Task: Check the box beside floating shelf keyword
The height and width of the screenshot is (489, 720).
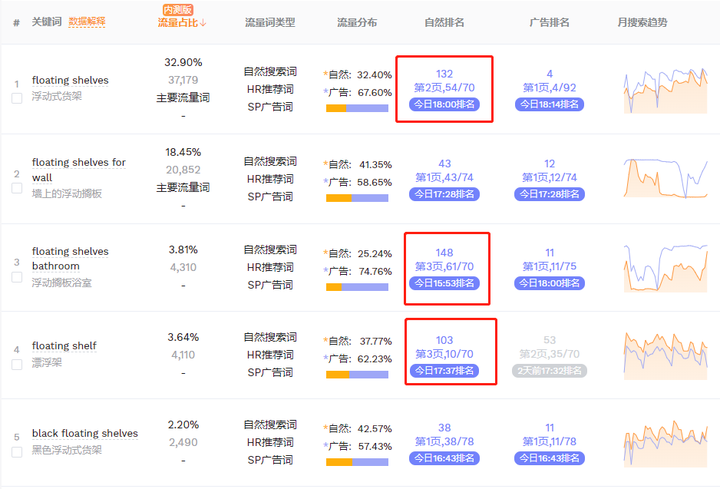Action: (x=16, y=364)
